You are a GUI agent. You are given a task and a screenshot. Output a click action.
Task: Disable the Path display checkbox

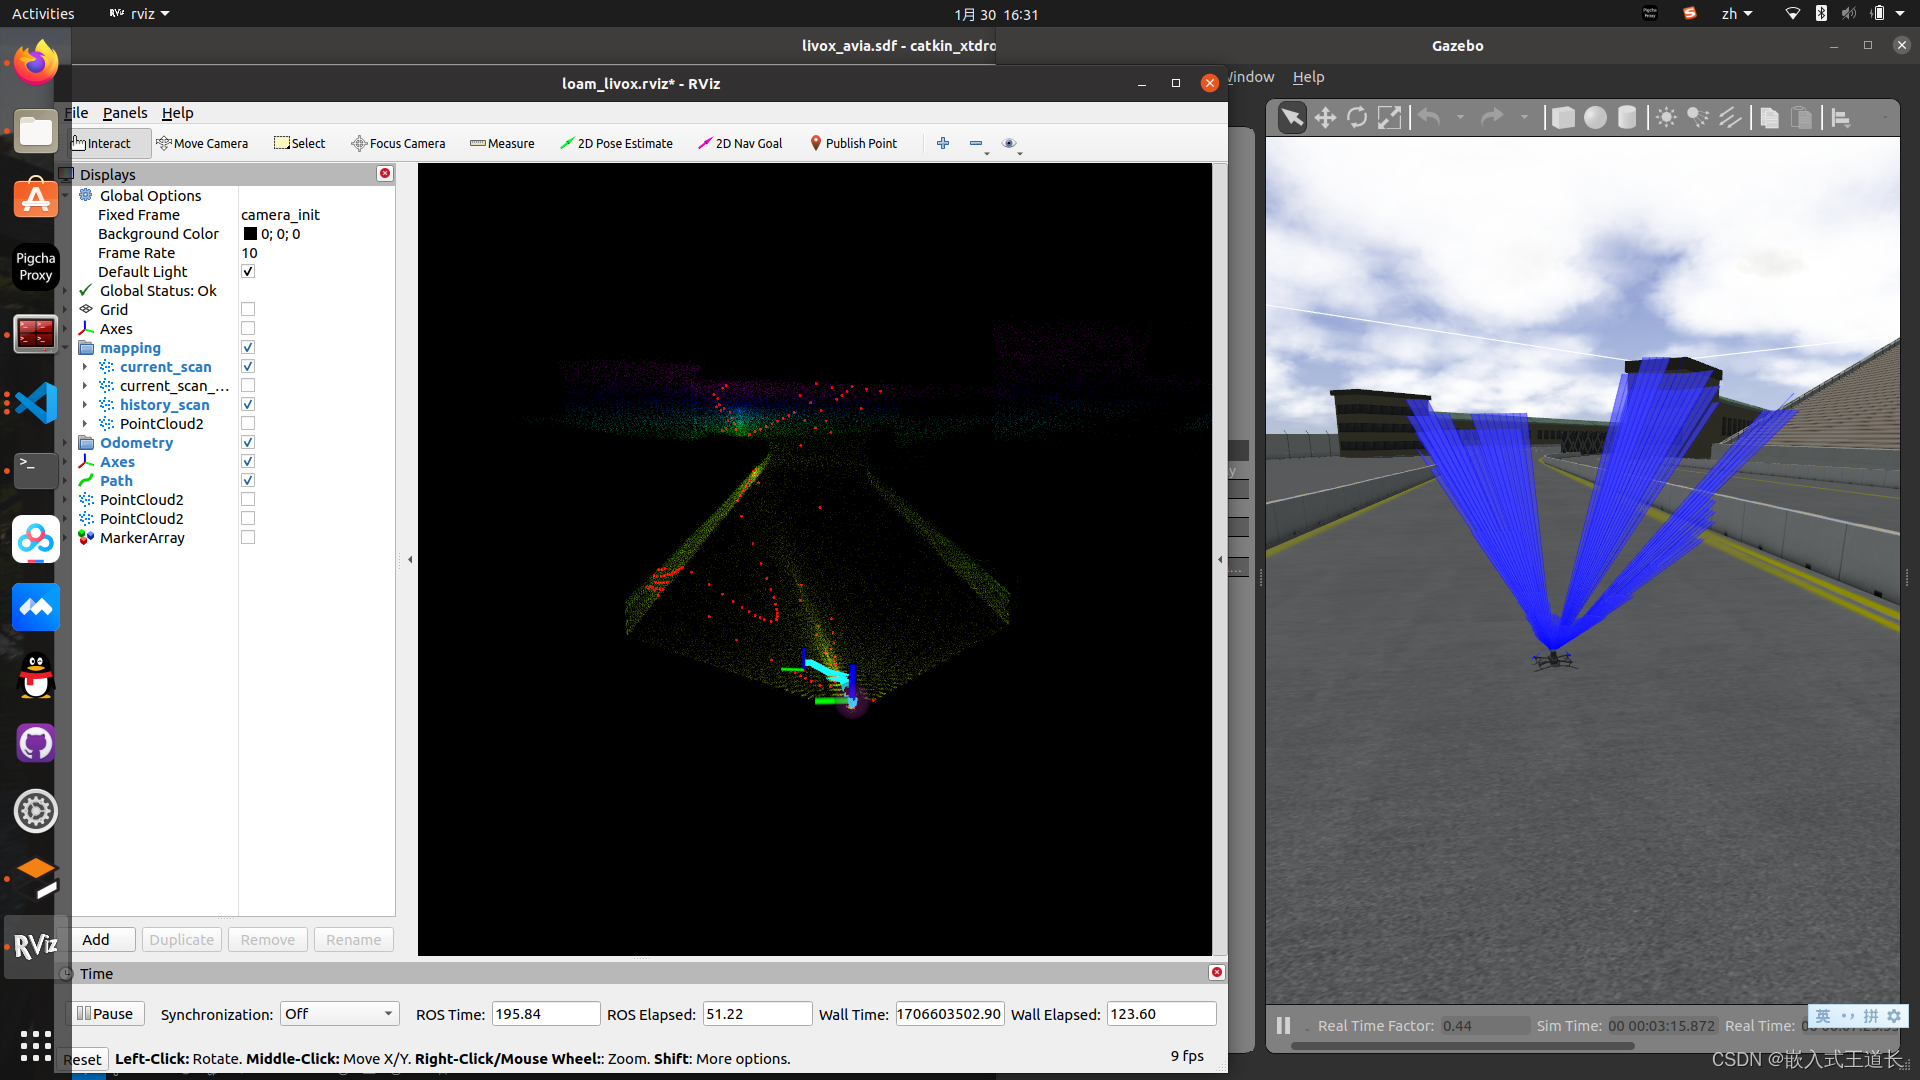tap(248, 481)
